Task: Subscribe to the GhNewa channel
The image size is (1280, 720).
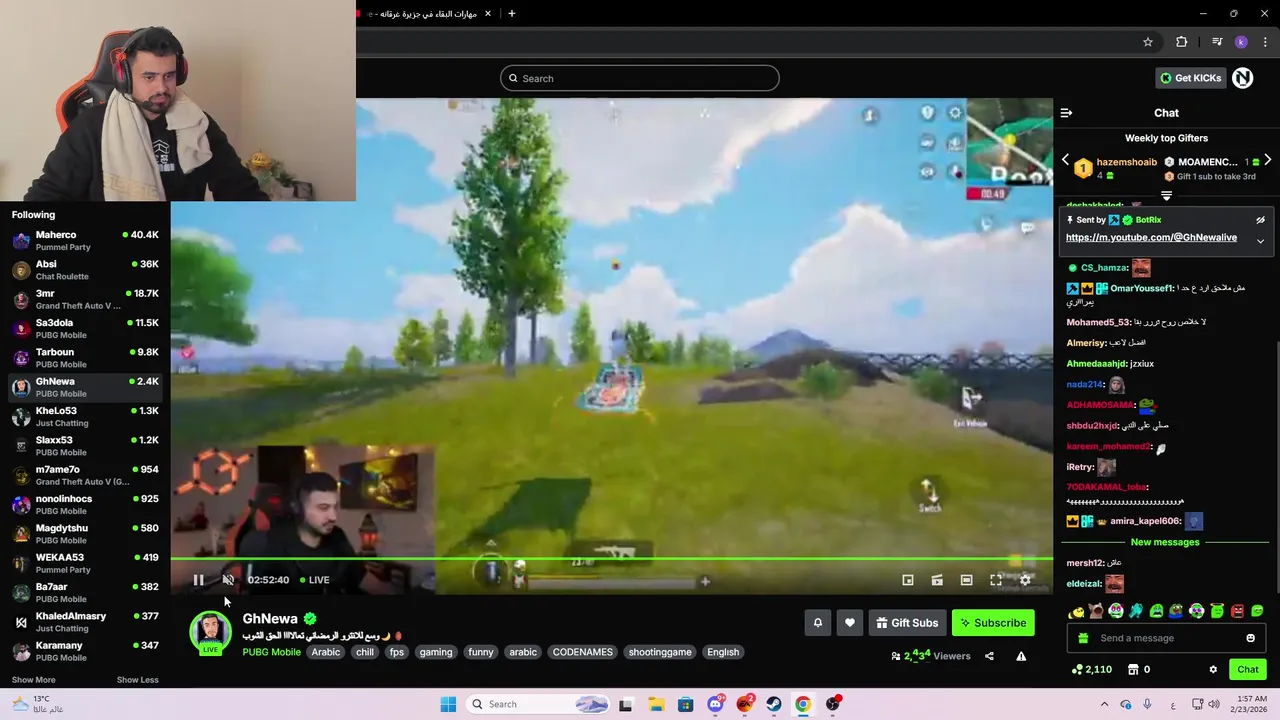Action: 993,623
